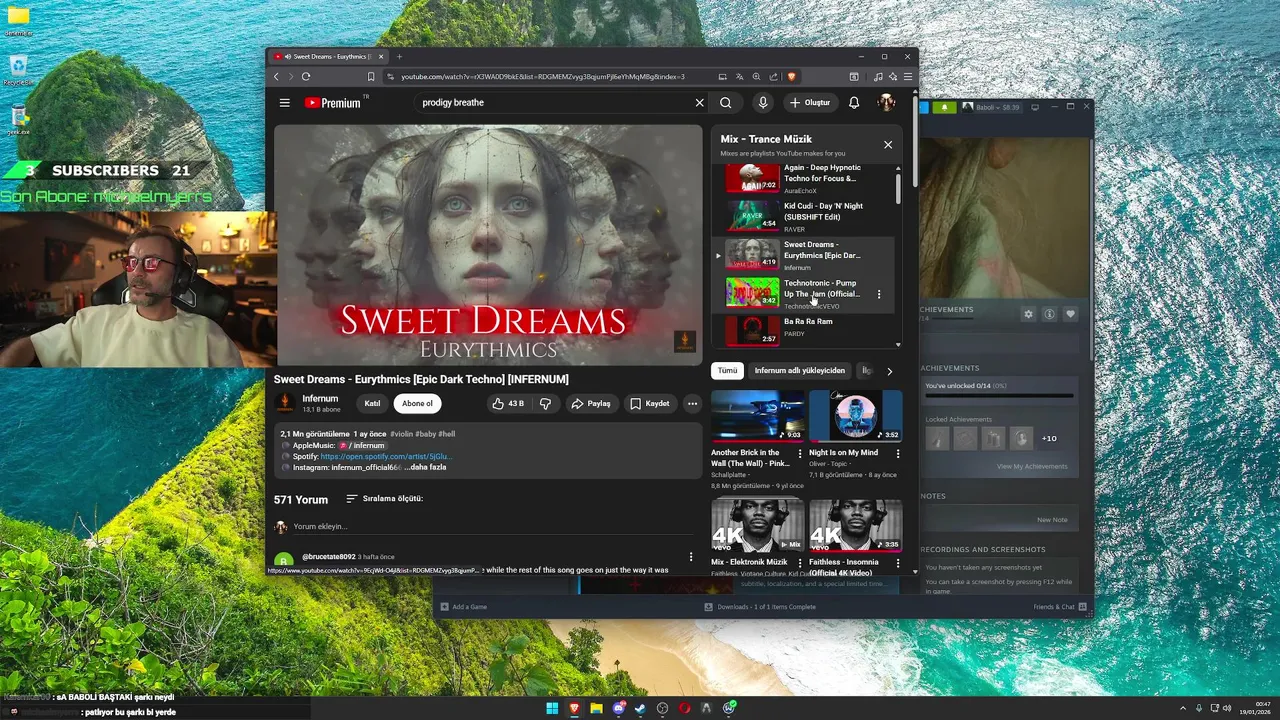Select the Infernum adlı yükleyiciden chip
This screenshot has height=720, width=1280.
(800, 371)
